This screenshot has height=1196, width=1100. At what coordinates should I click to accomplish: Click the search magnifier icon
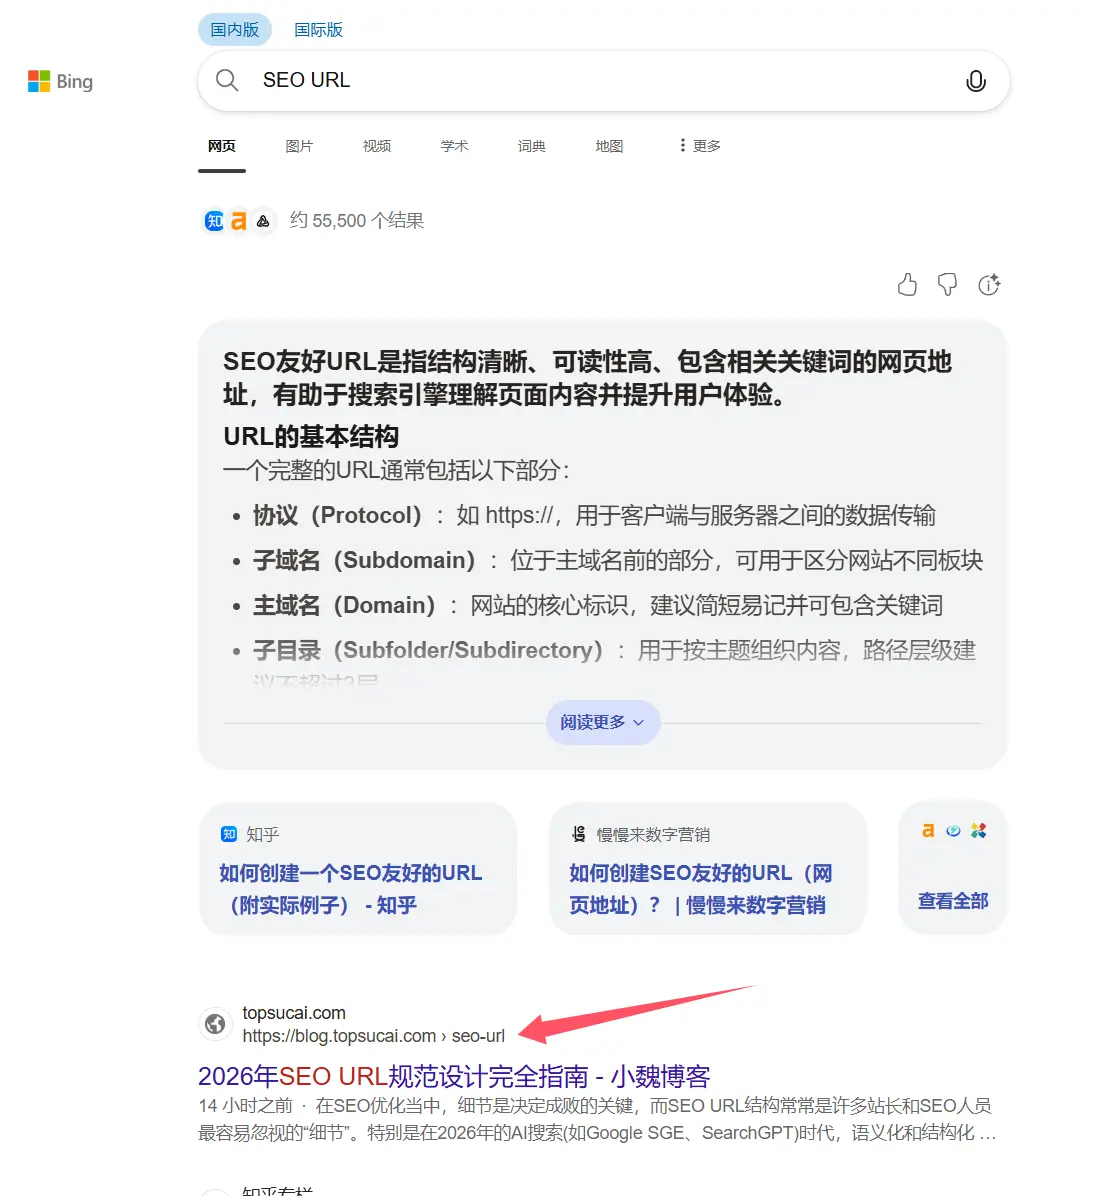pyautogui.click(x=227, y=80)
